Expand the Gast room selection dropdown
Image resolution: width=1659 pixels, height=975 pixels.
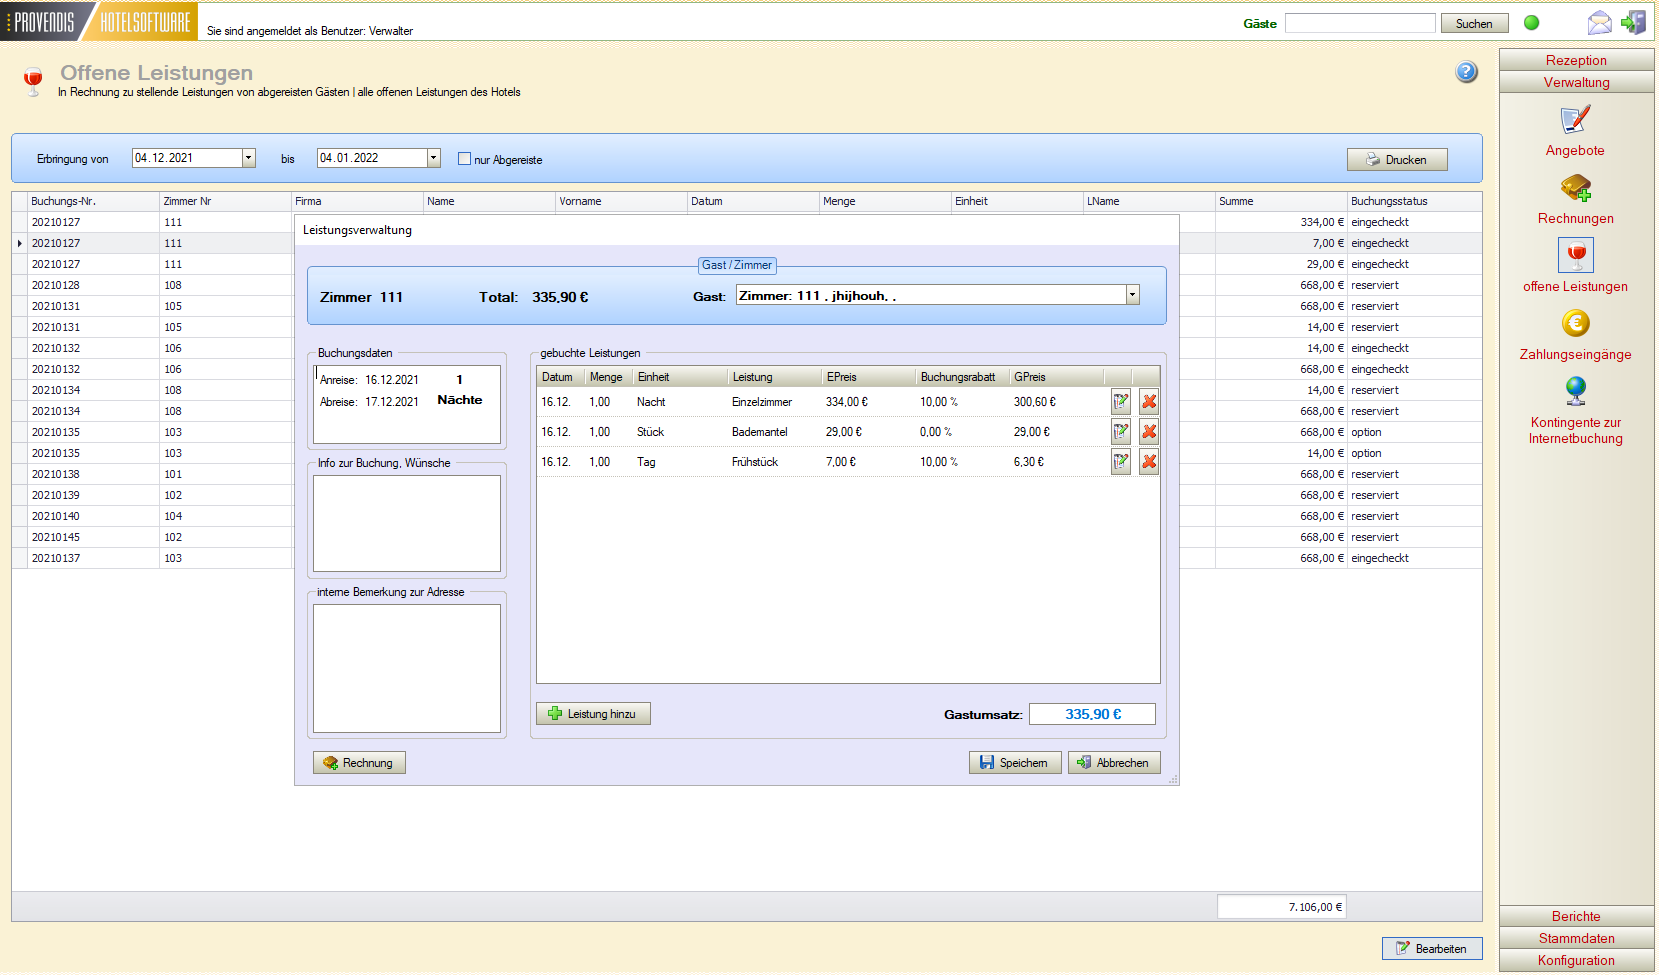tap(1132, 295)
